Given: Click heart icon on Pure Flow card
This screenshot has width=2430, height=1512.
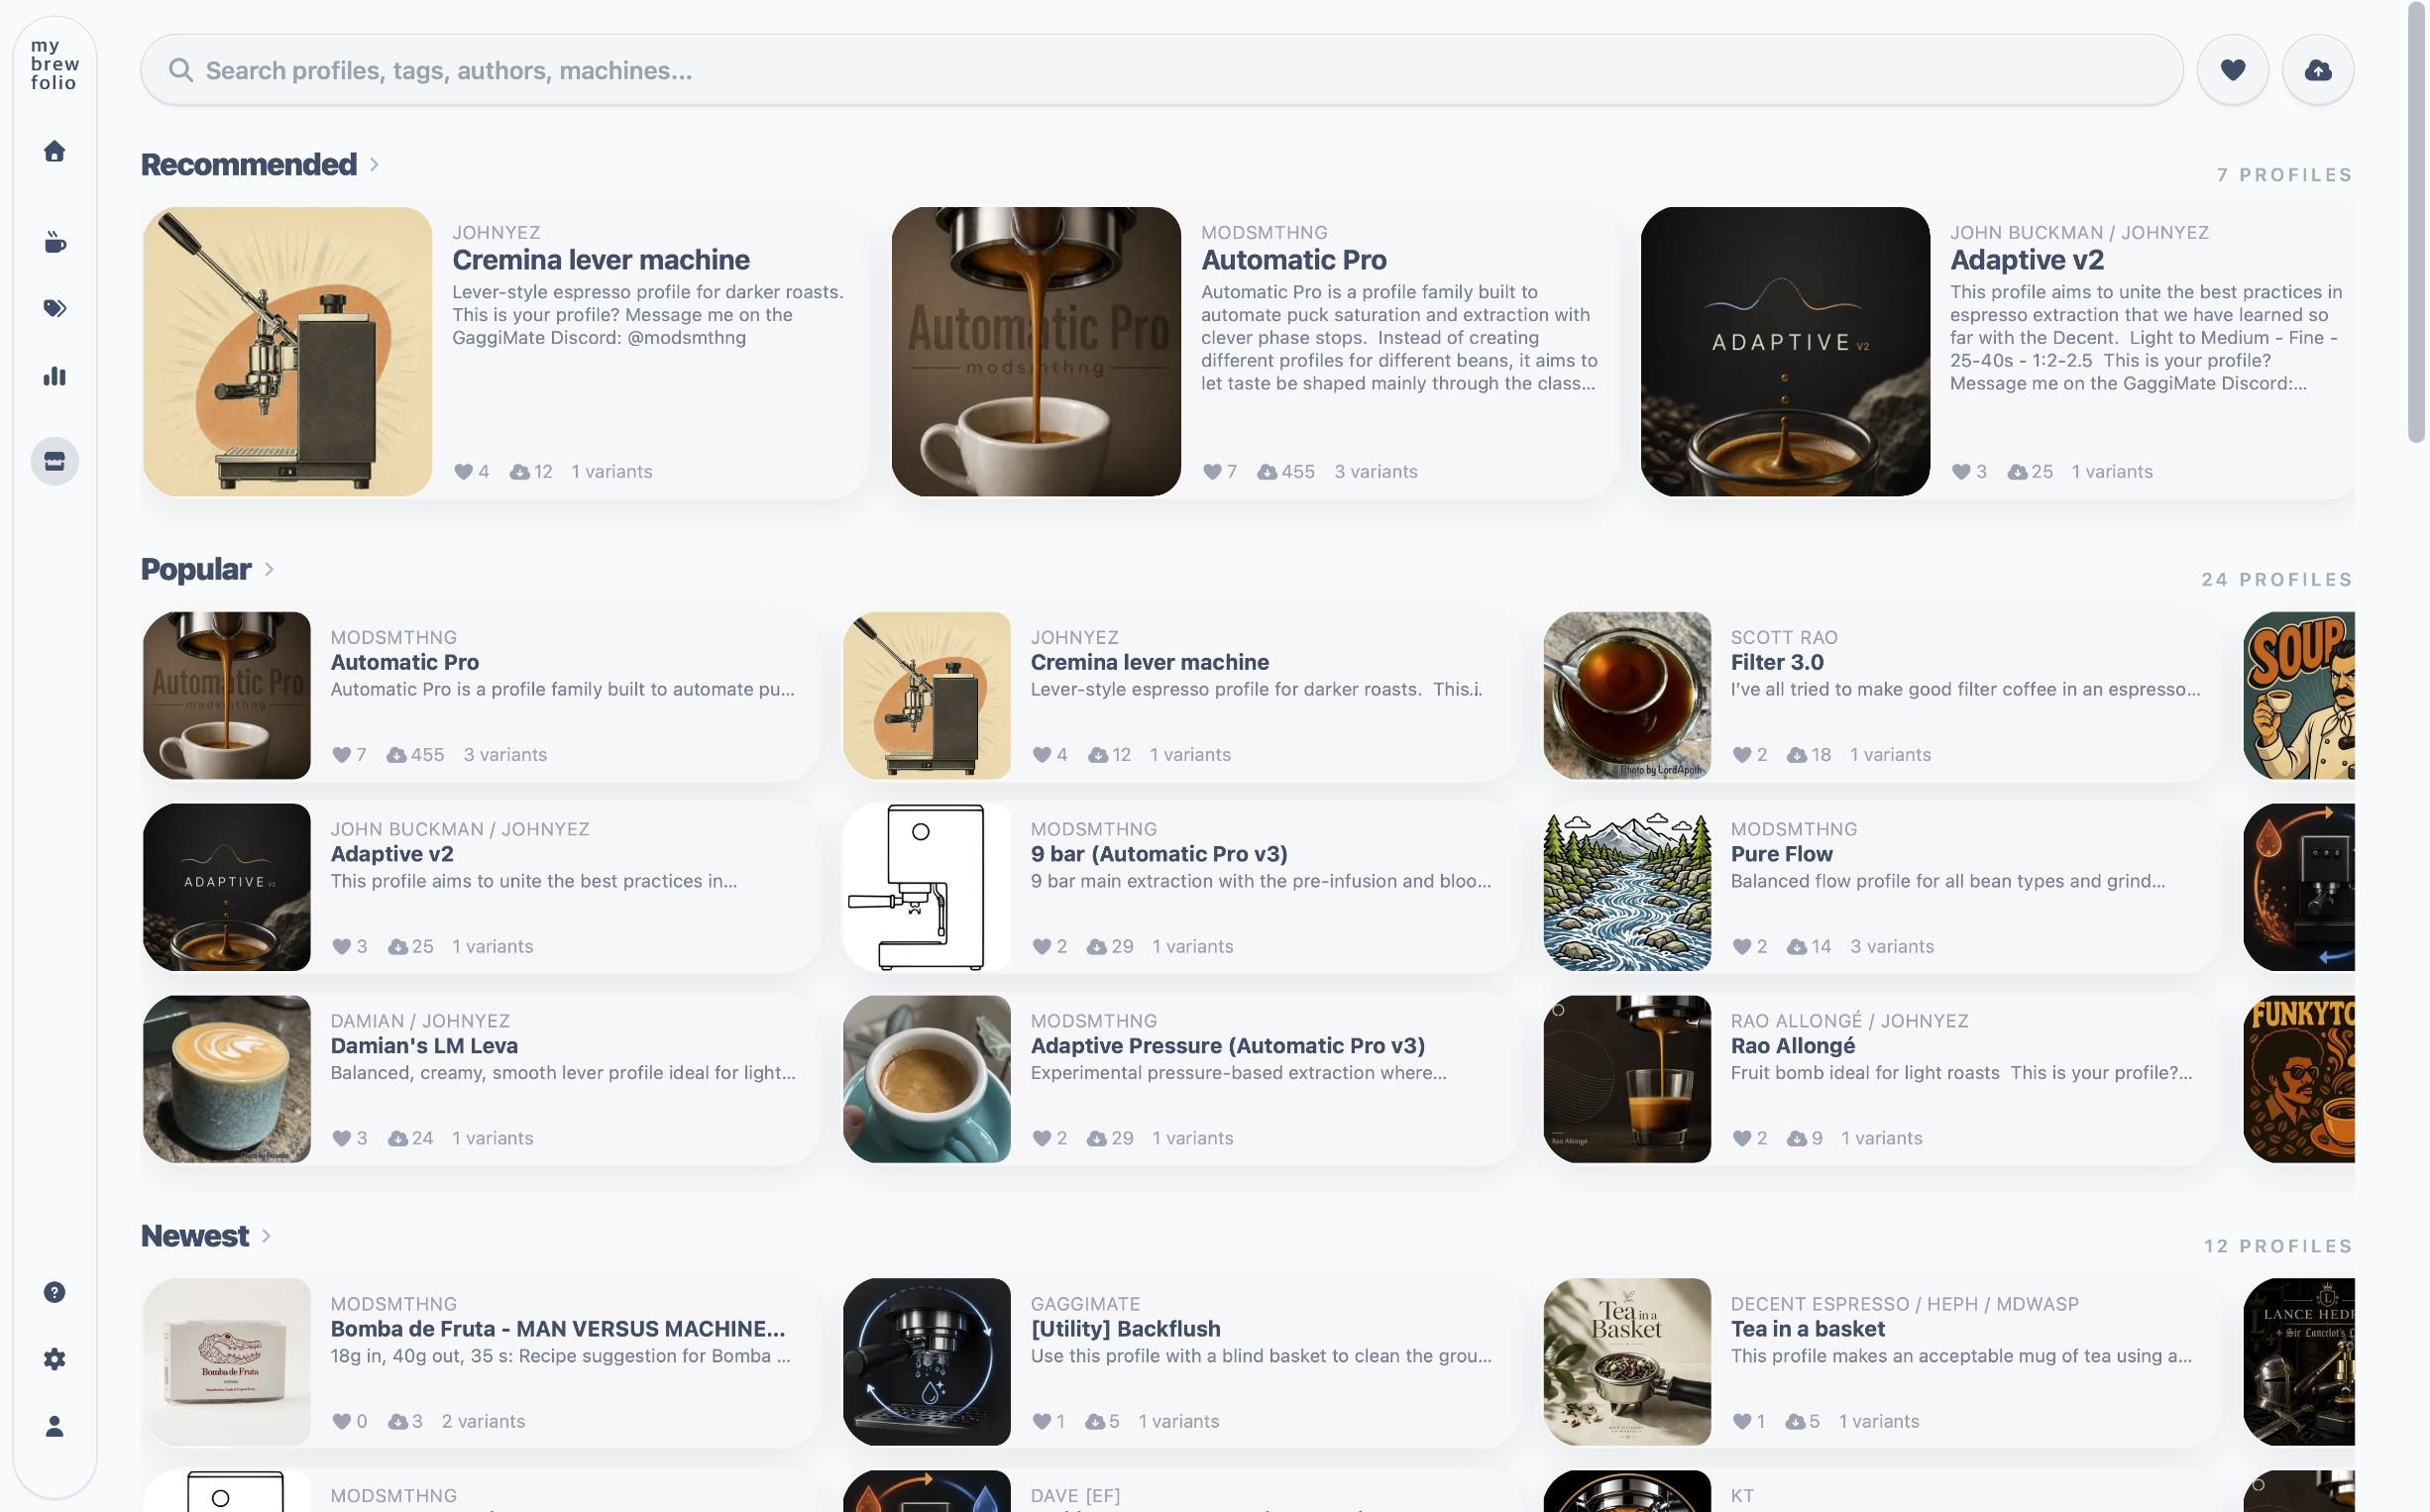Looking at the screenshot, I should click(1742, 946).
